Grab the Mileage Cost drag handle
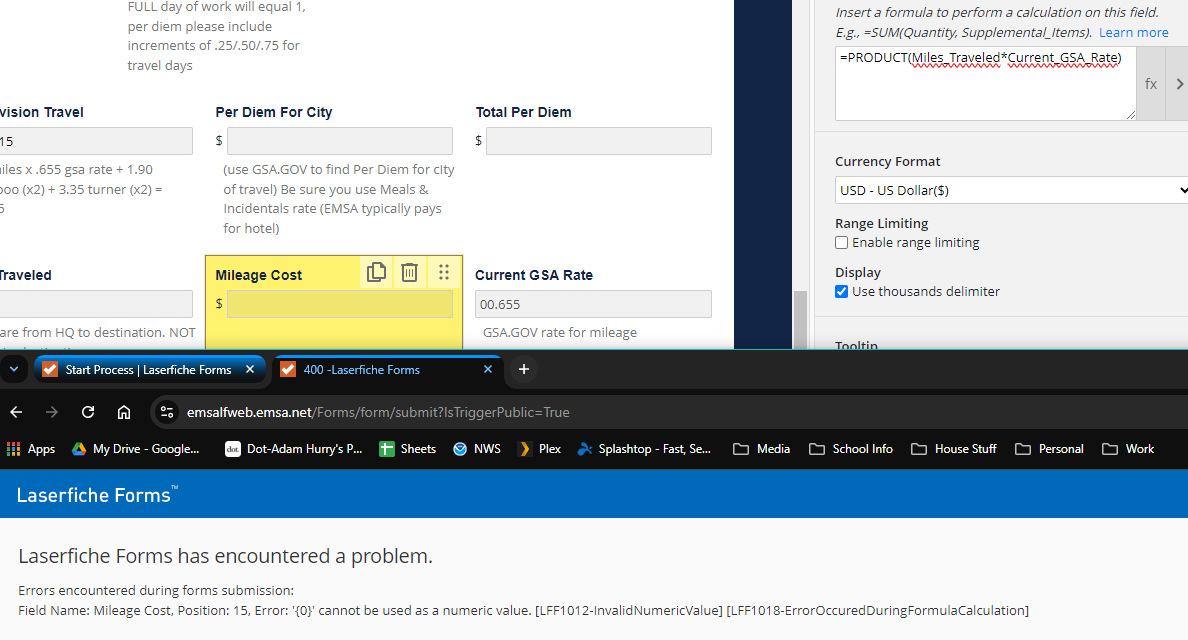 444,272
